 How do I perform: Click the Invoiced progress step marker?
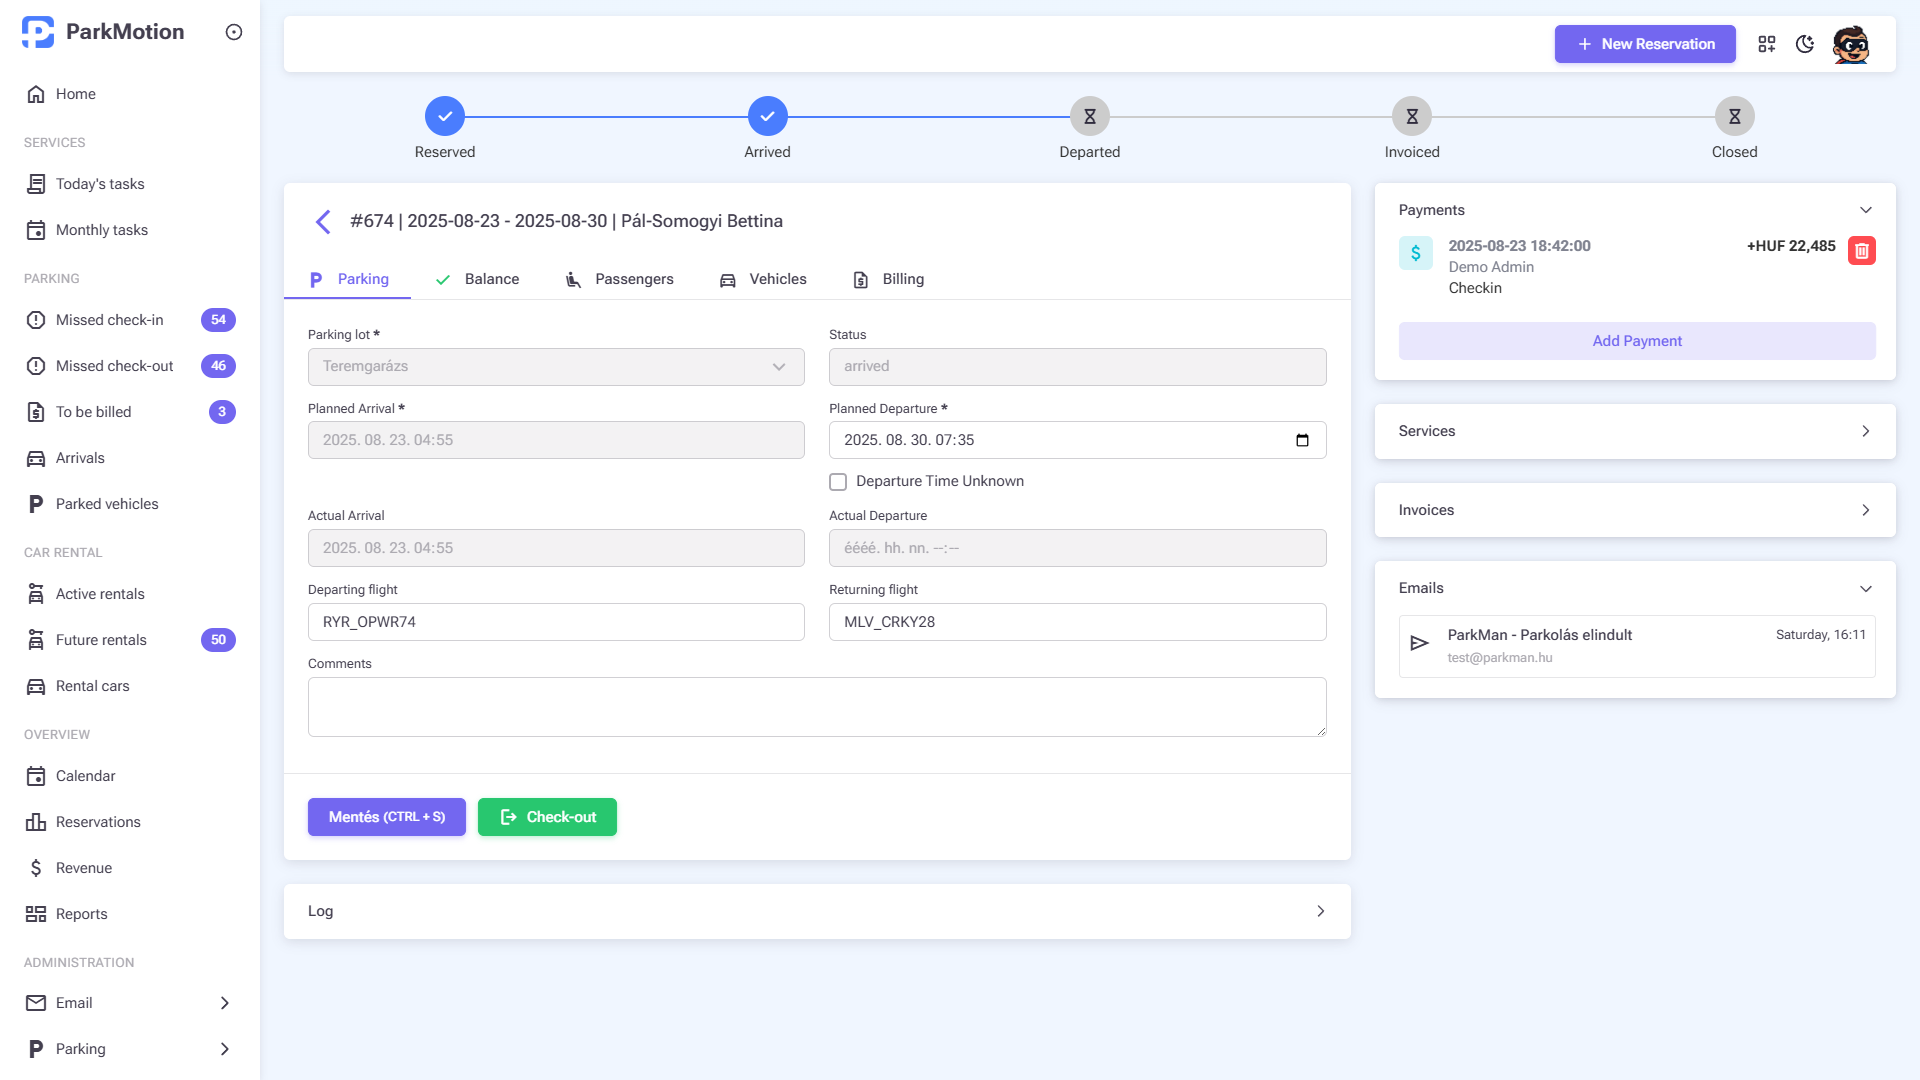pos(1411,117)
